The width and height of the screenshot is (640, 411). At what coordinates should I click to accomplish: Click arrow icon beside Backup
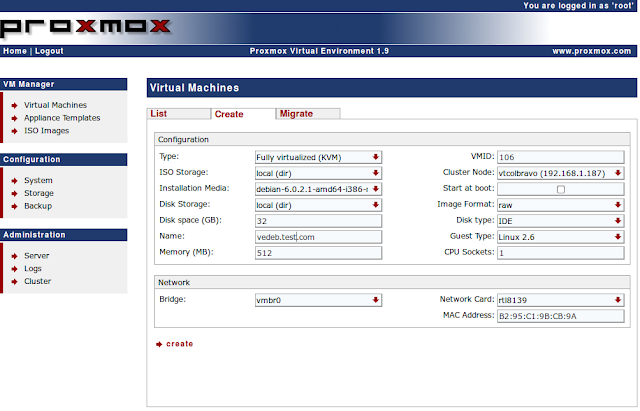tap(15, 207)
